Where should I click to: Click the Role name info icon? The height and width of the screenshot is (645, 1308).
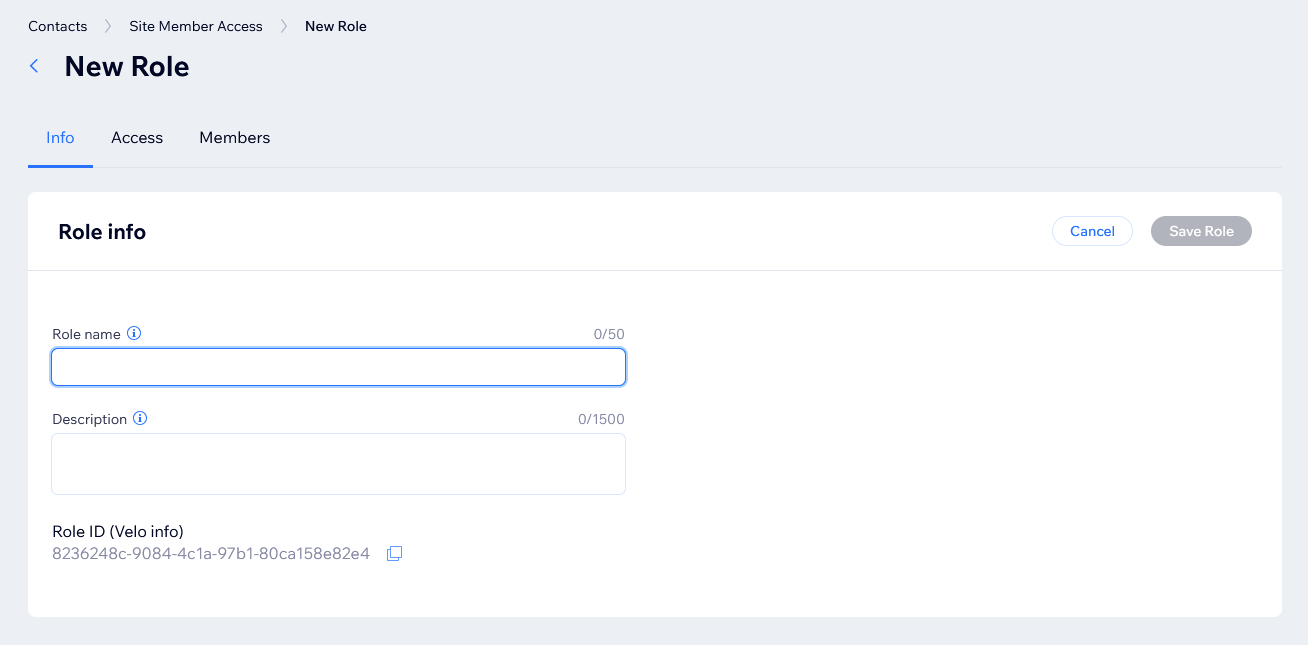pyautogui.click(x=134, y=334)
